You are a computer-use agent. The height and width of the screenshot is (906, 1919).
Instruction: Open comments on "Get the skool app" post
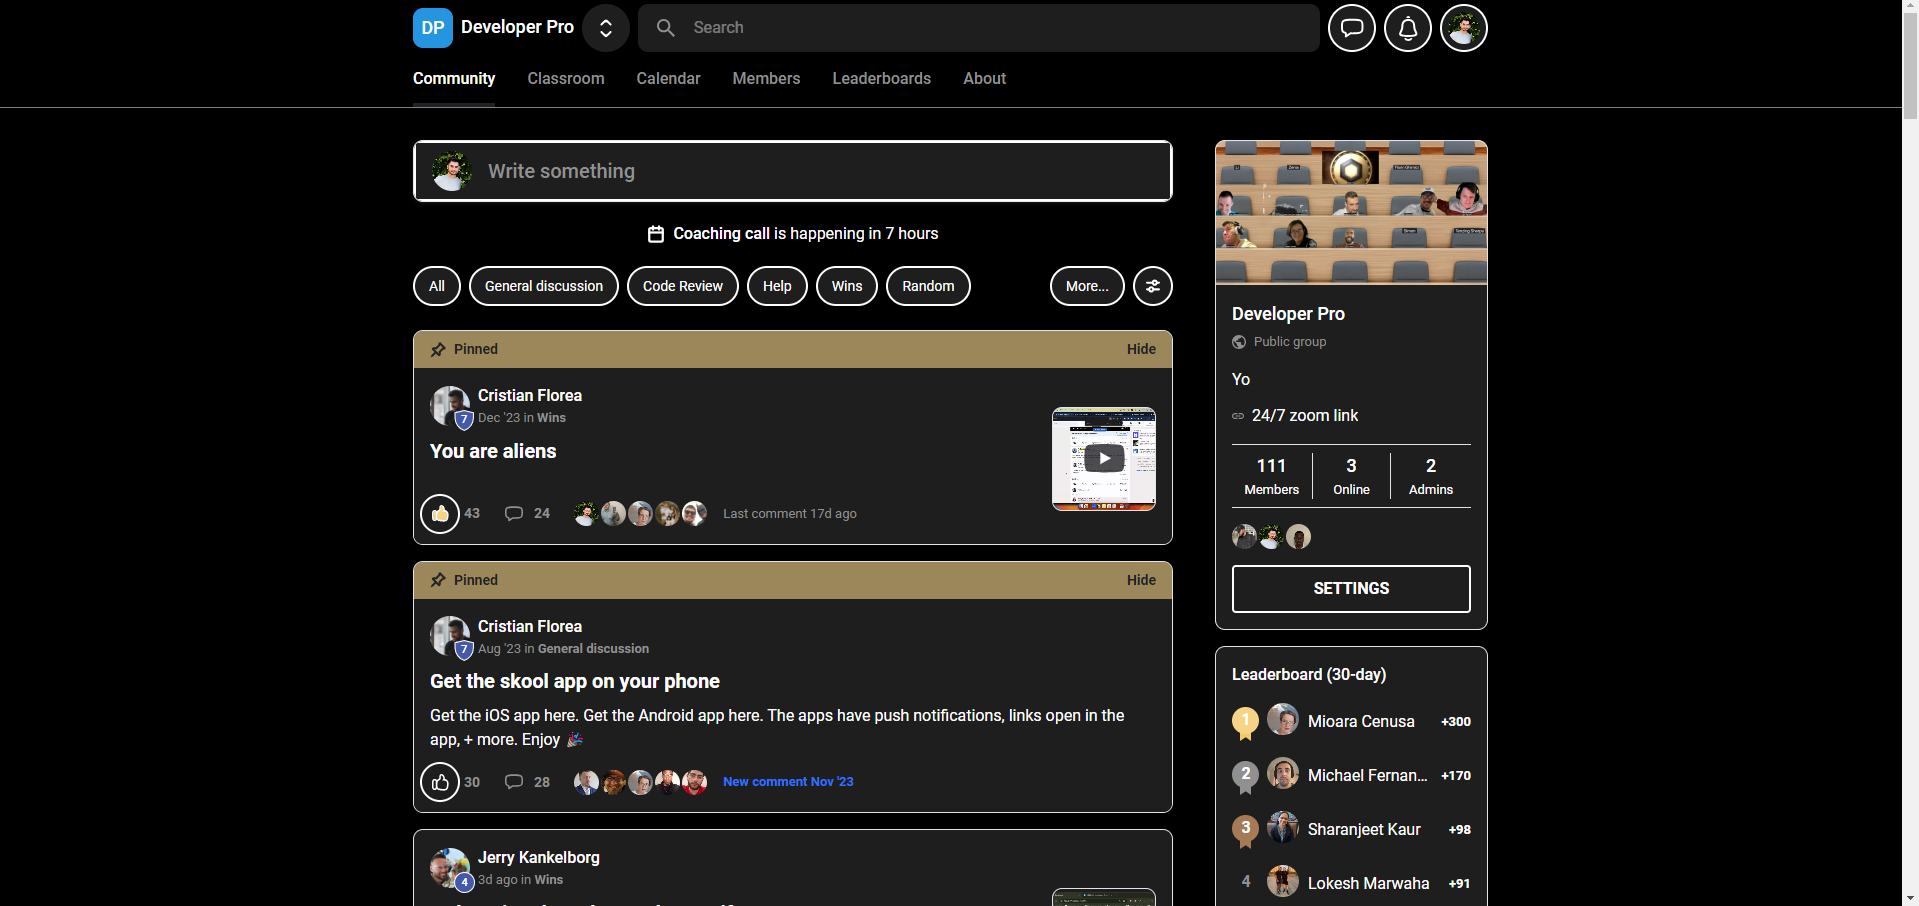[x=513, y=782]
